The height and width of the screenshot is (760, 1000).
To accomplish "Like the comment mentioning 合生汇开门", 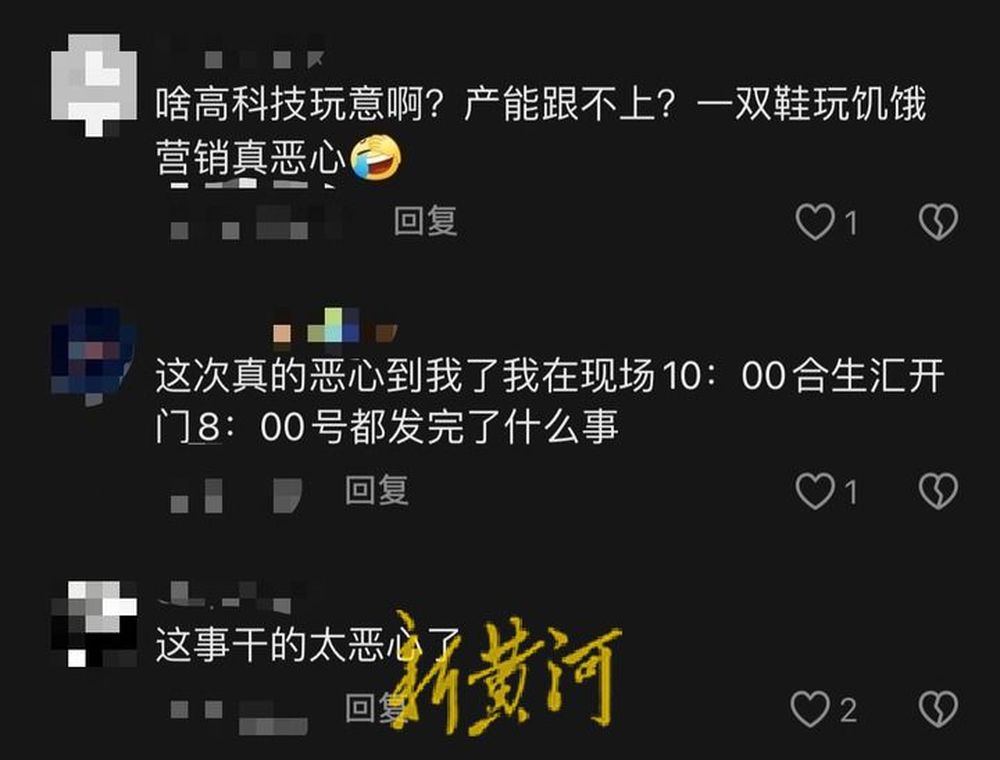I will click(815, 490).
